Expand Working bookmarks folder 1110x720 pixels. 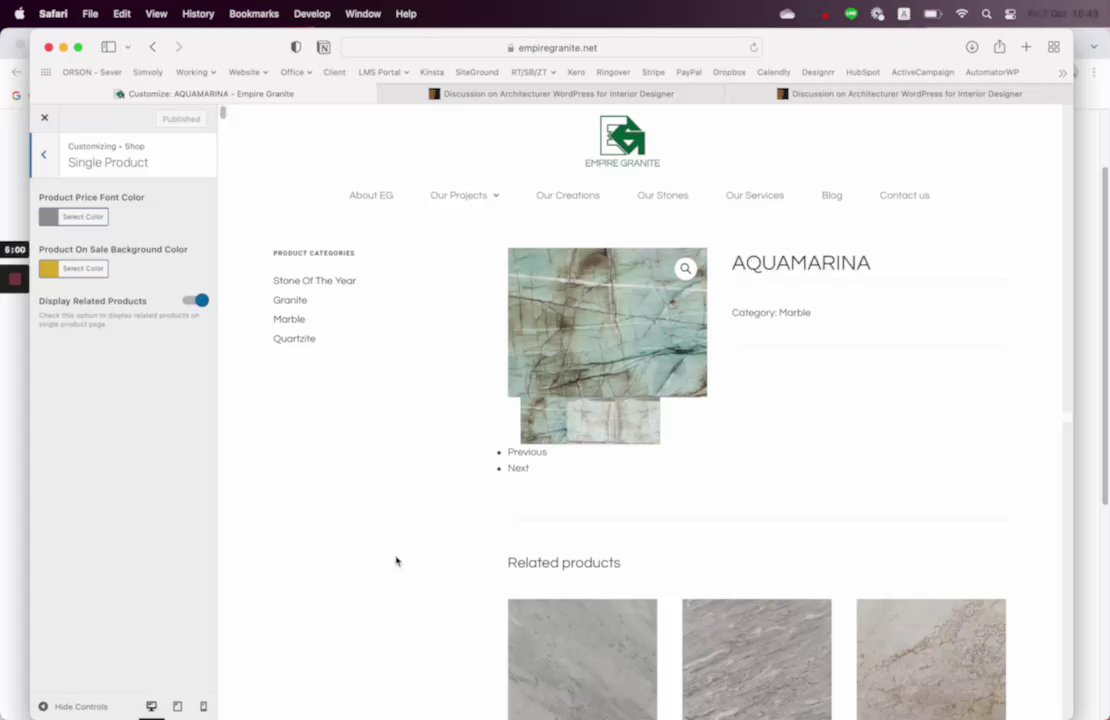(196, 72)
